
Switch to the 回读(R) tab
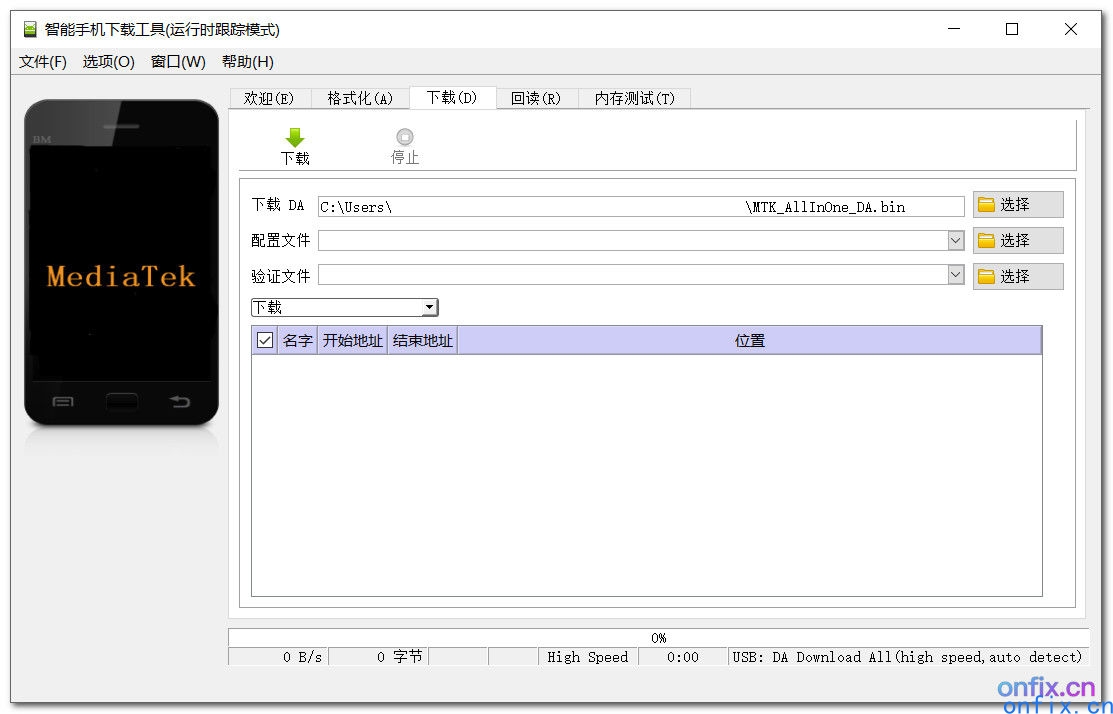click(536, 97)
